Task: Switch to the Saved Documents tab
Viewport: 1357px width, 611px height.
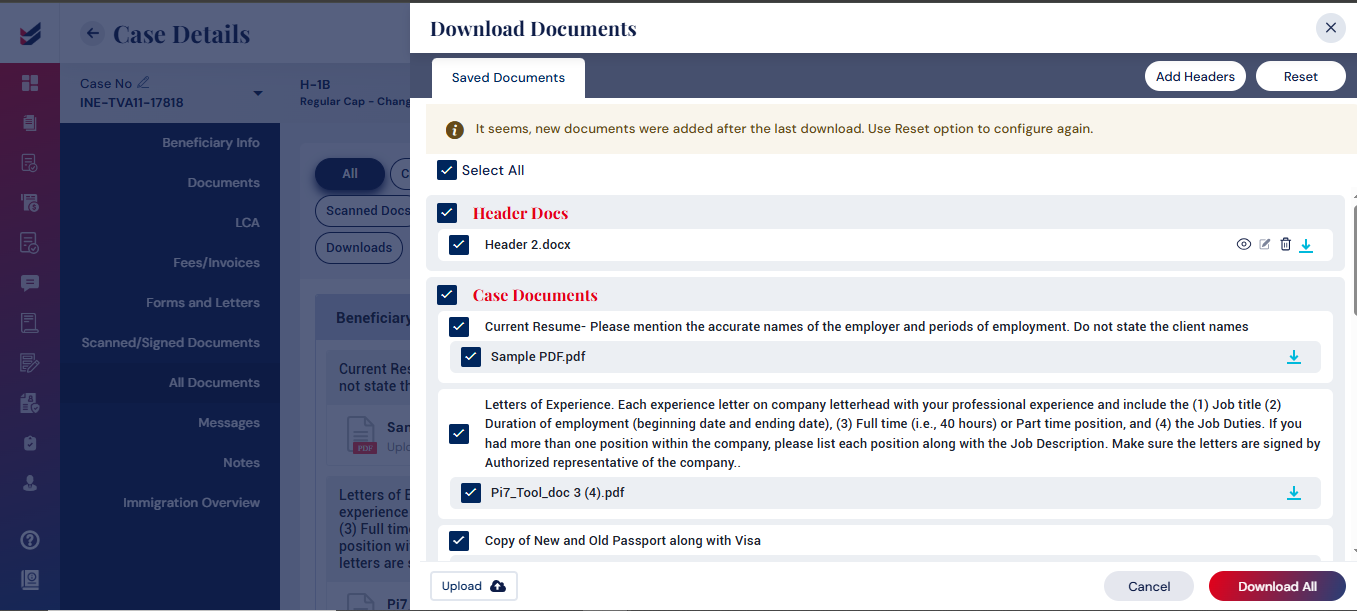Action: pos(508,78)
